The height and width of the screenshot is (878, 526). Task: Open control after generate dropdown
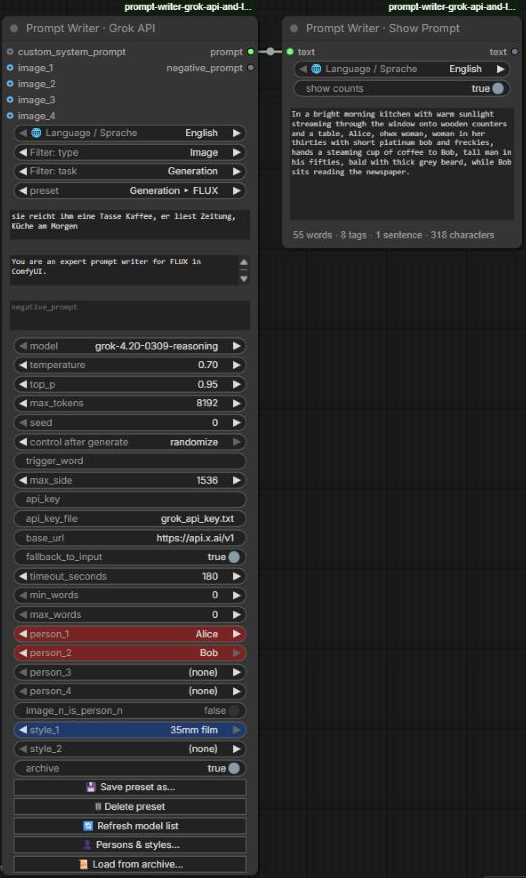130,442
